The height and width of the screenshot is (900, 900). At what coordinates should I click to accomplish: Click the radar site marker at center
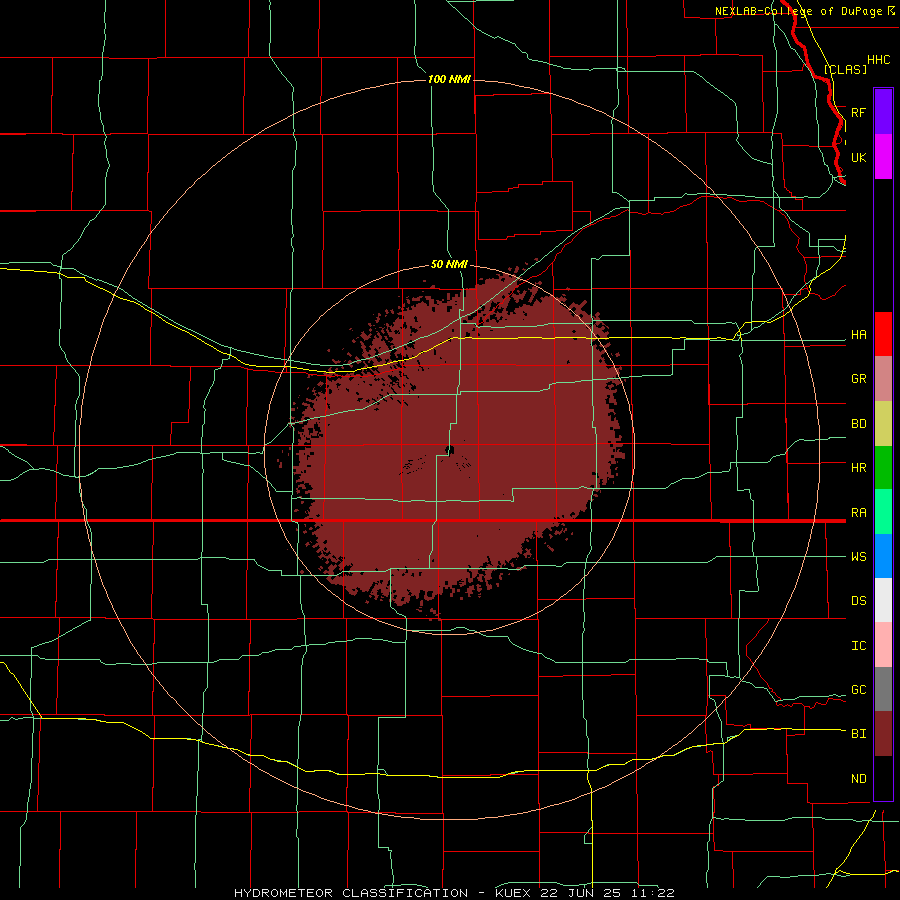(450, 449)
